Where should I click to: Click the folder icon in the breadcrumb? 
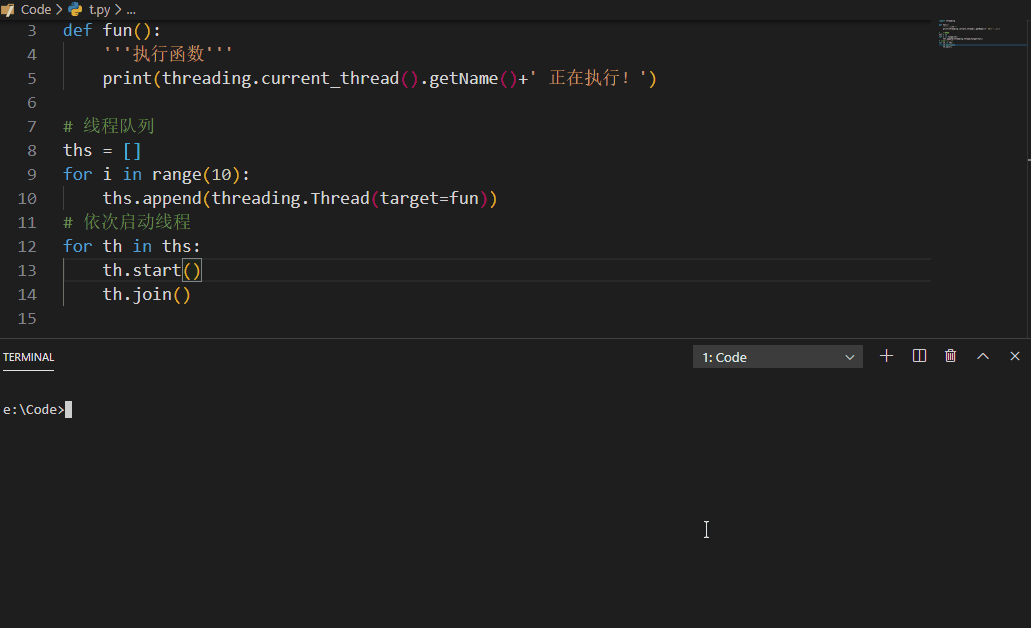[x=8, y=9]
